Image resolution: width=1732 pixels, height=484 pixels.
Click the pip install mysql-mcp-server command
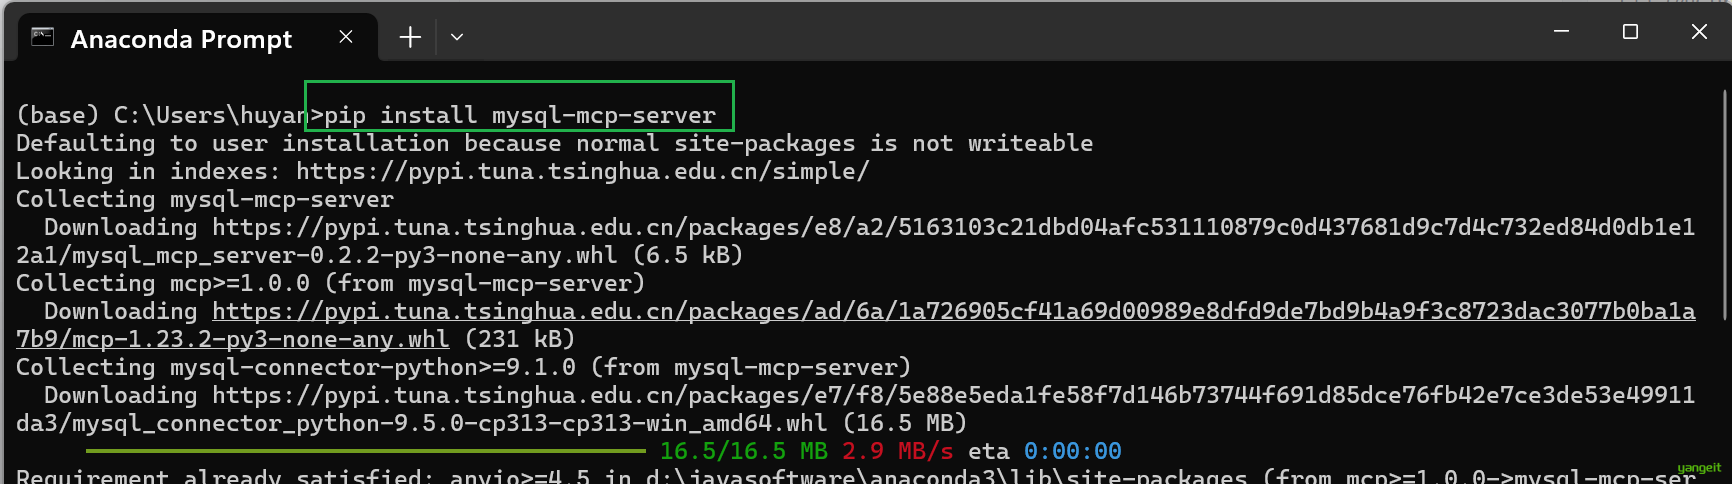[x=520, y=116]
